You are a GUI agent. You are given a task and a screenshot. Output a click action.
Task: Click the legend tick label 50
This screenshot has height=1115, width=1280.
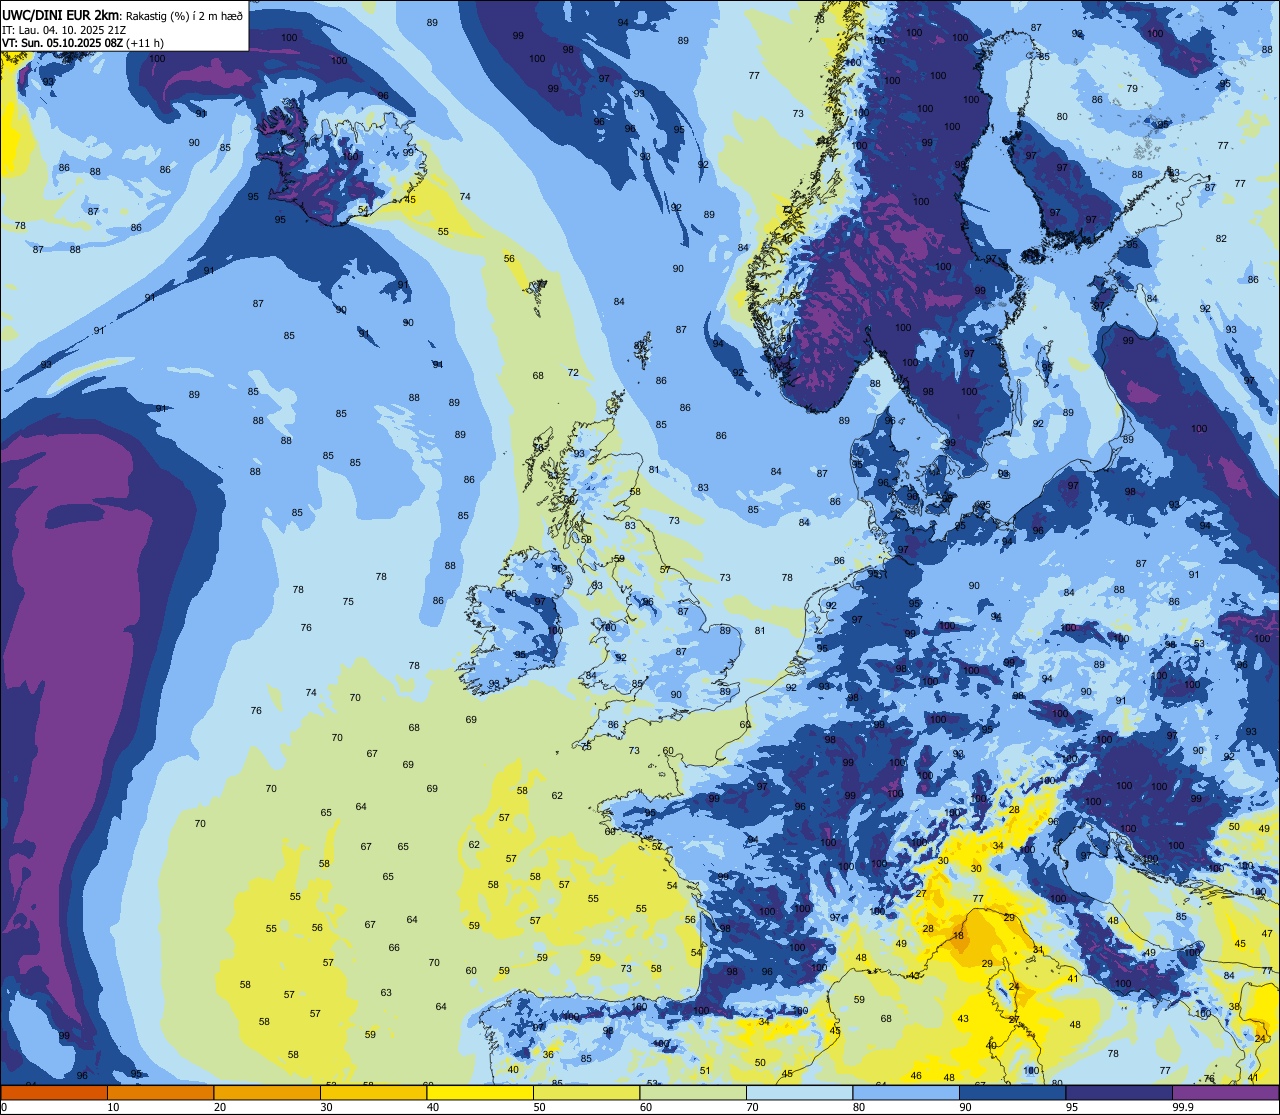point(539,1107)
